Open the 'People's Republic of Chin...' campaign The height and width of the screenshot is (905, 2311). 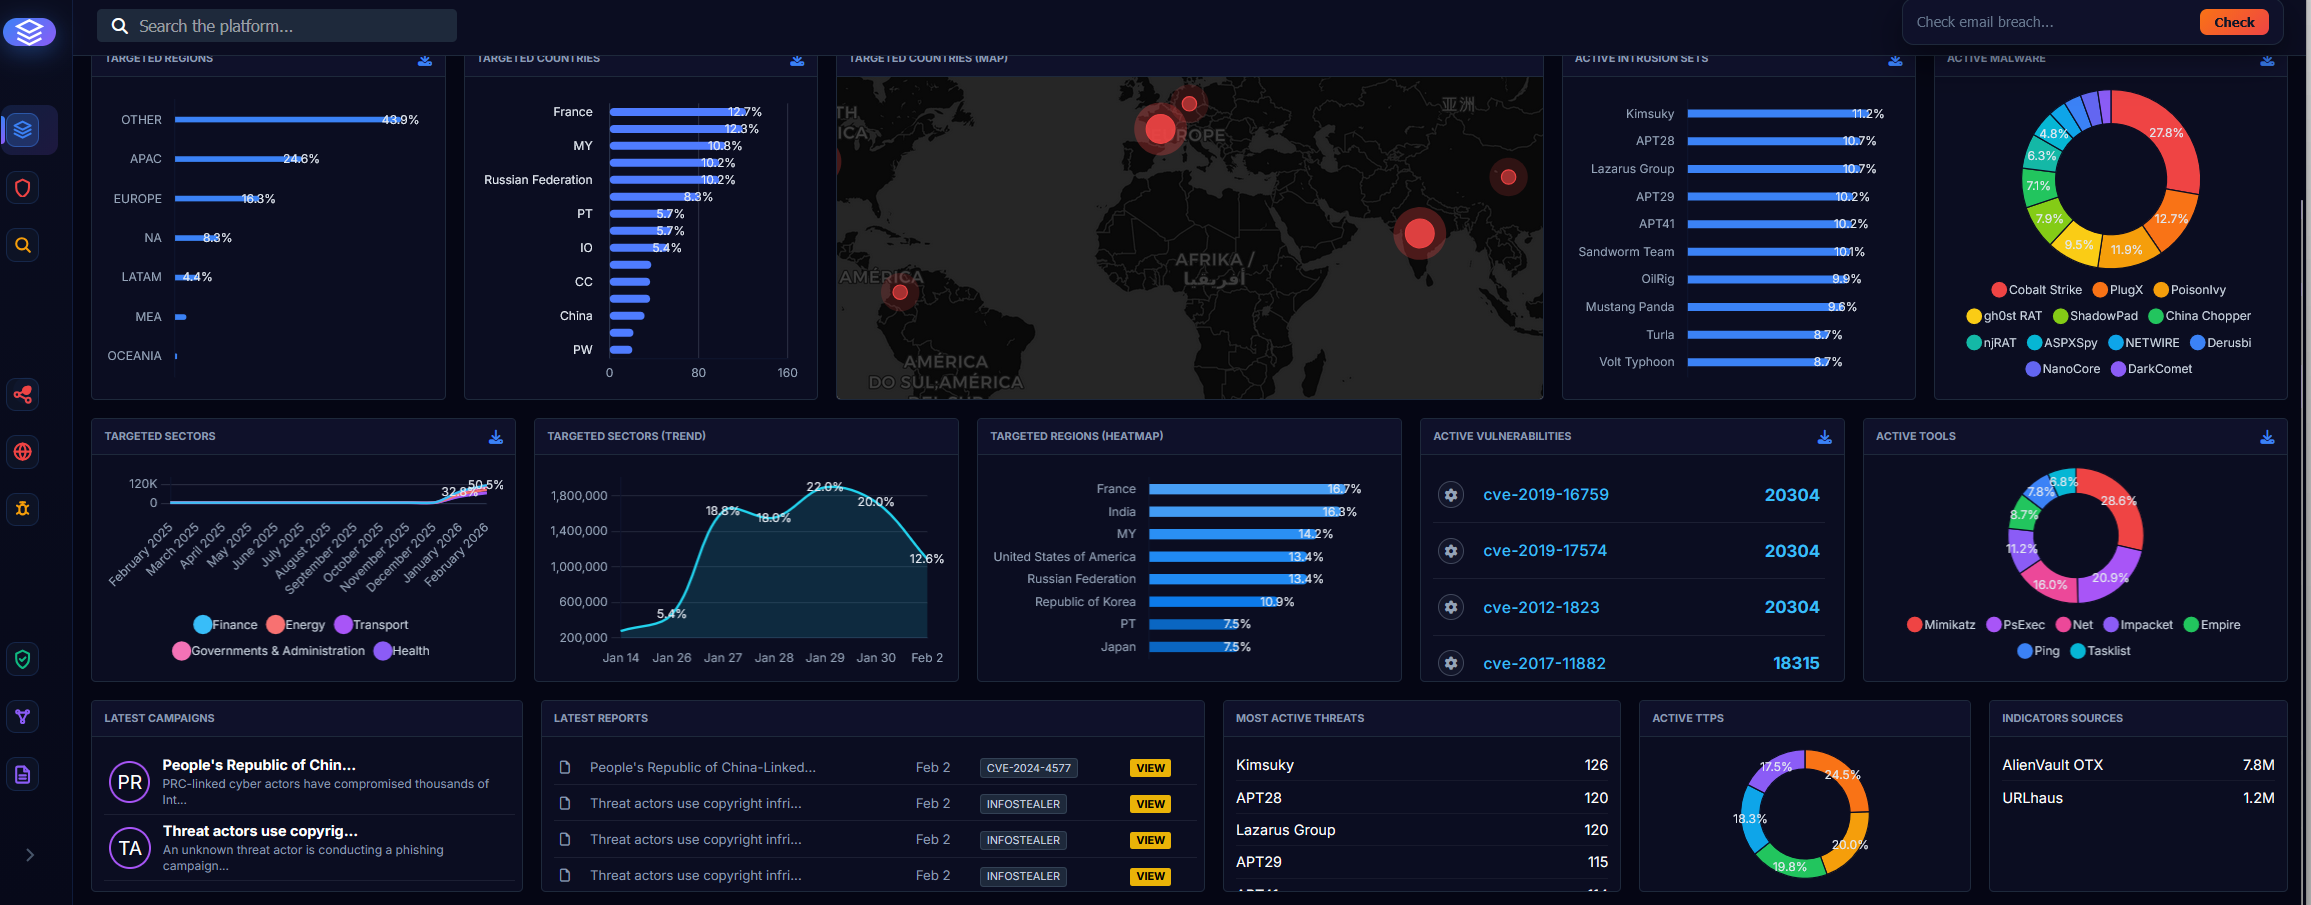pyautogui.click(x=259, y=765)
